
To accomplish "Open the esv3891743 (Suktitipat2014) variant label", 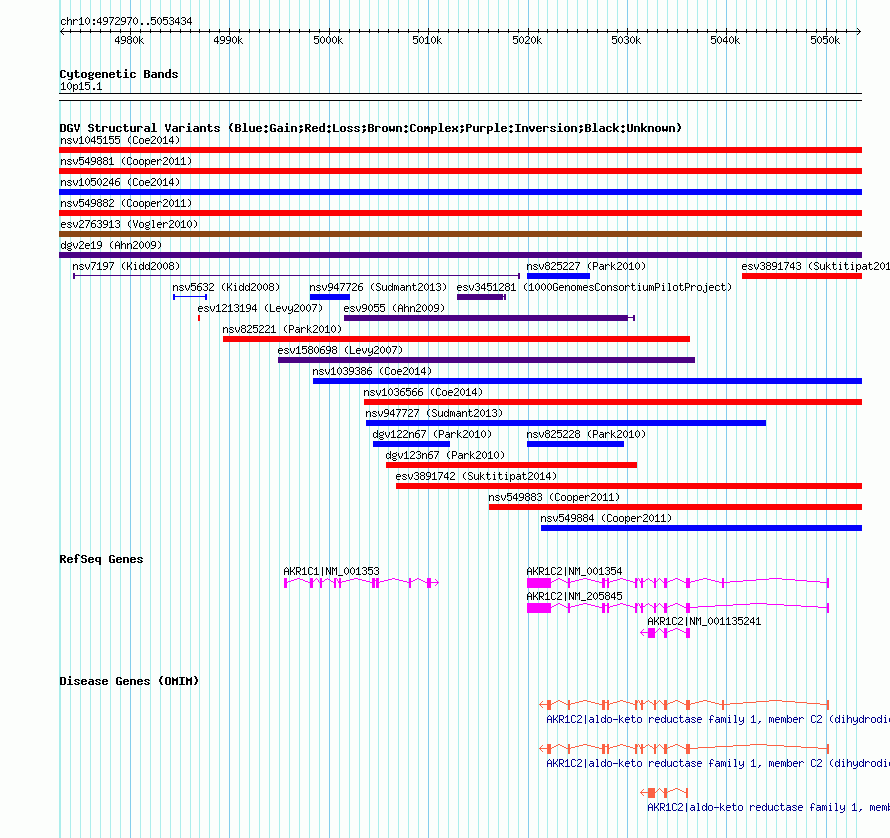I will (x=815, y=266).
